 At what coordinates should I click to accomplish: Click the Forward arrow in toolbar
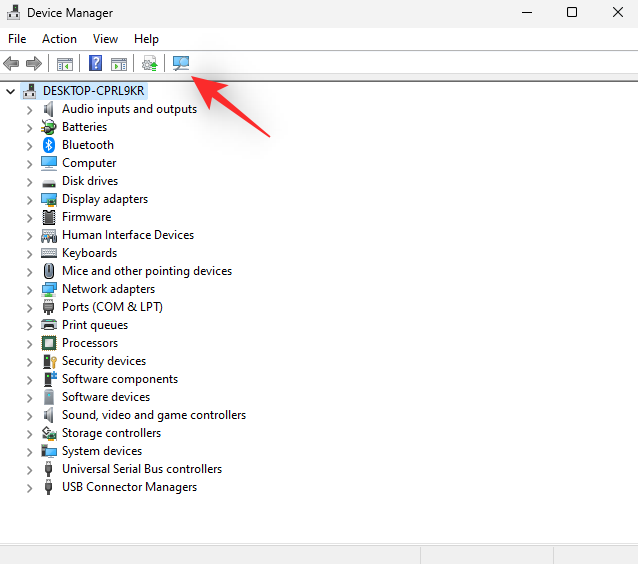click(x=33, y=64)
